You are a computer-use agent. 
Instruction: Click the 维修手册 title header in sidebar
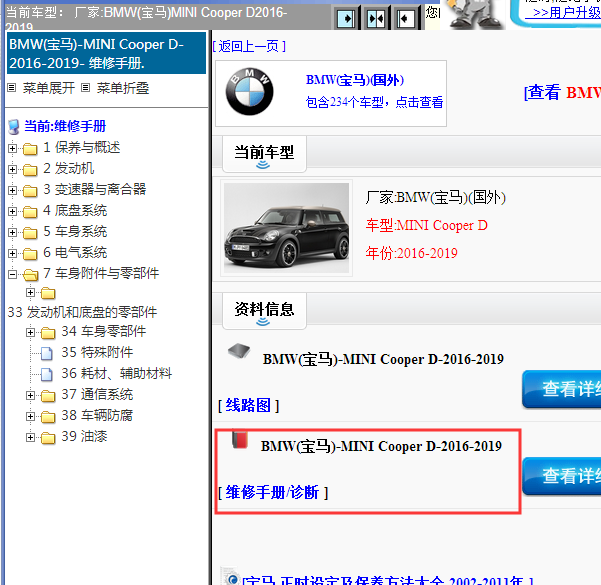(106, 53)
